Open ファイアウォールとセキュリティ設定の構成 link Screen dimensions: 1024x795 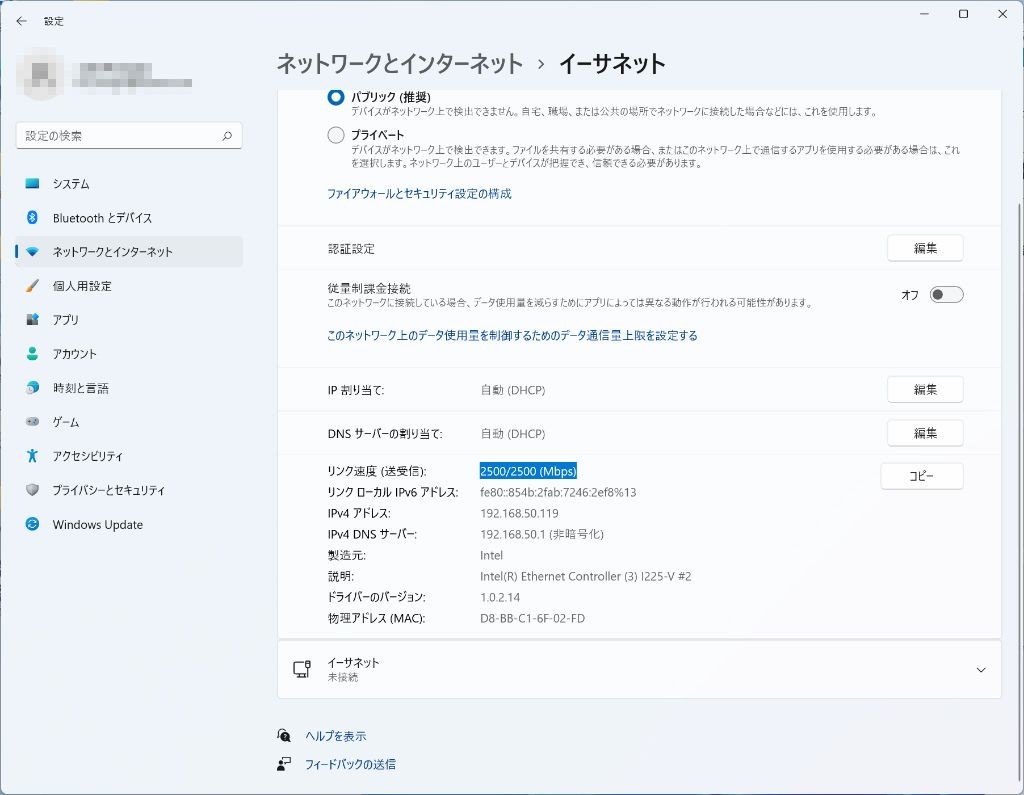[419, 194]
